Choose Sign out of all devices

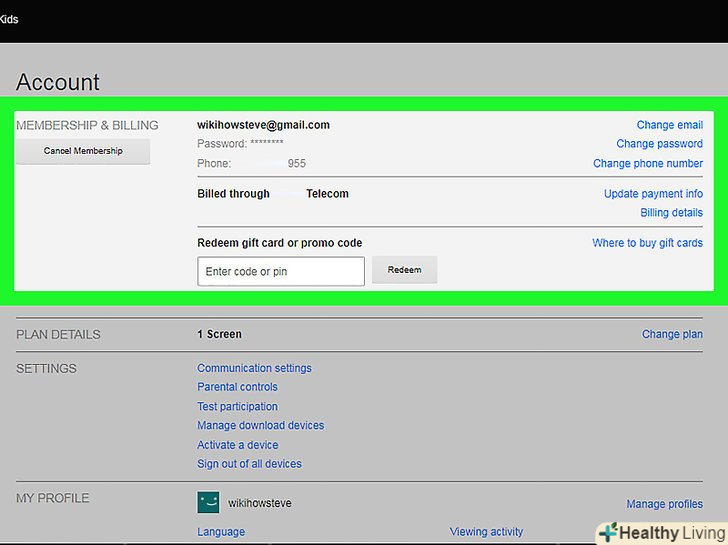[249, 464]
